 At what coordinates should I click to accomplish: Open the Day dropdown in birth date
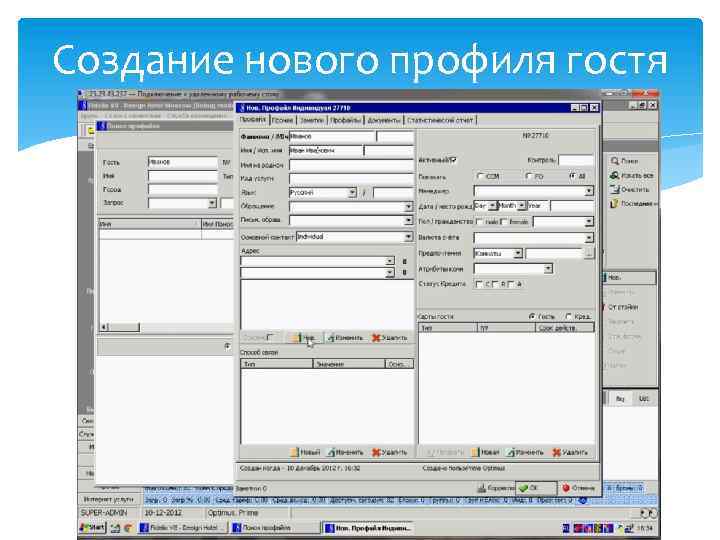(492, 206)
